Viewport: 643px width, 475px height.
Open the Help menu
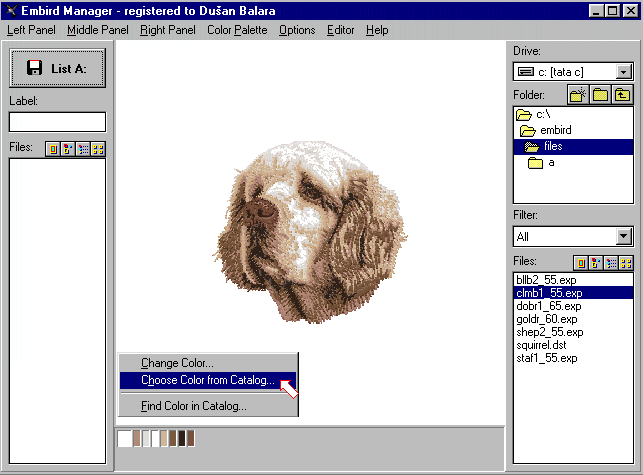[x=377, y=30]
